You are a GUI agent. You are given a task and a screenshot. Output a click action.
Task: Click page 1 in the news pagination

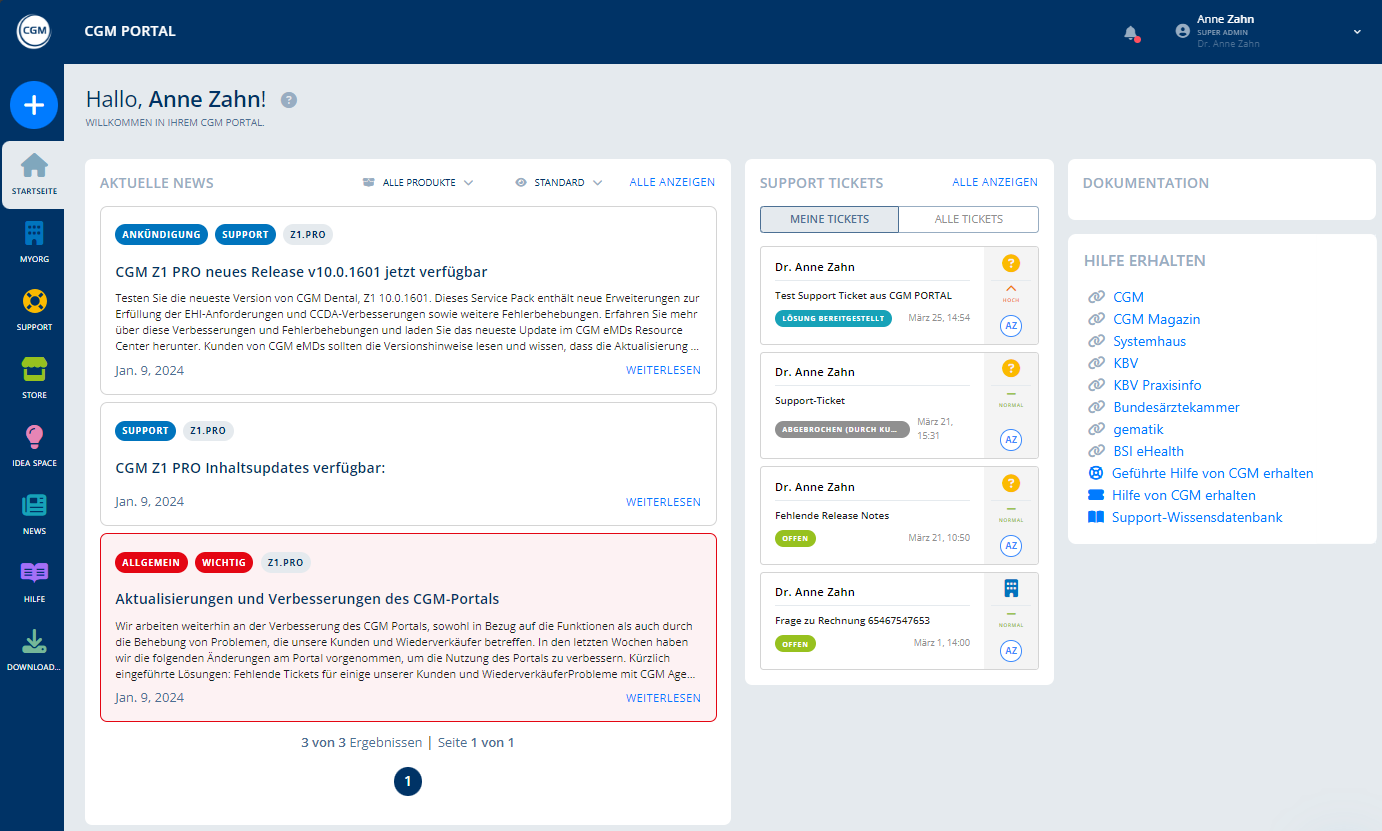pyautogui.click(x=408, y=781)
